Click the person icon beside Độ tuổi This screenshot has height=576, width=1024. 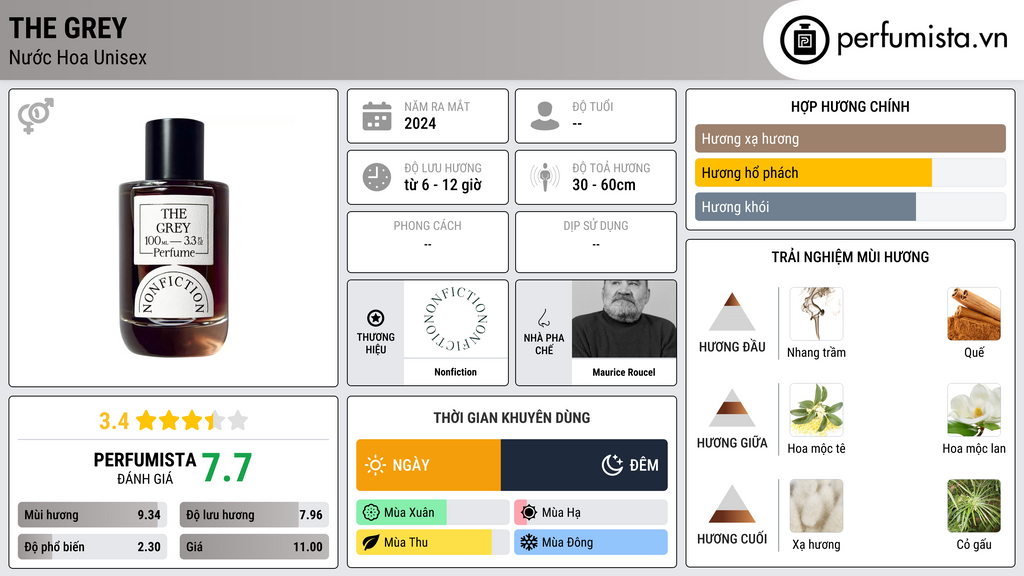coord(545,116)
